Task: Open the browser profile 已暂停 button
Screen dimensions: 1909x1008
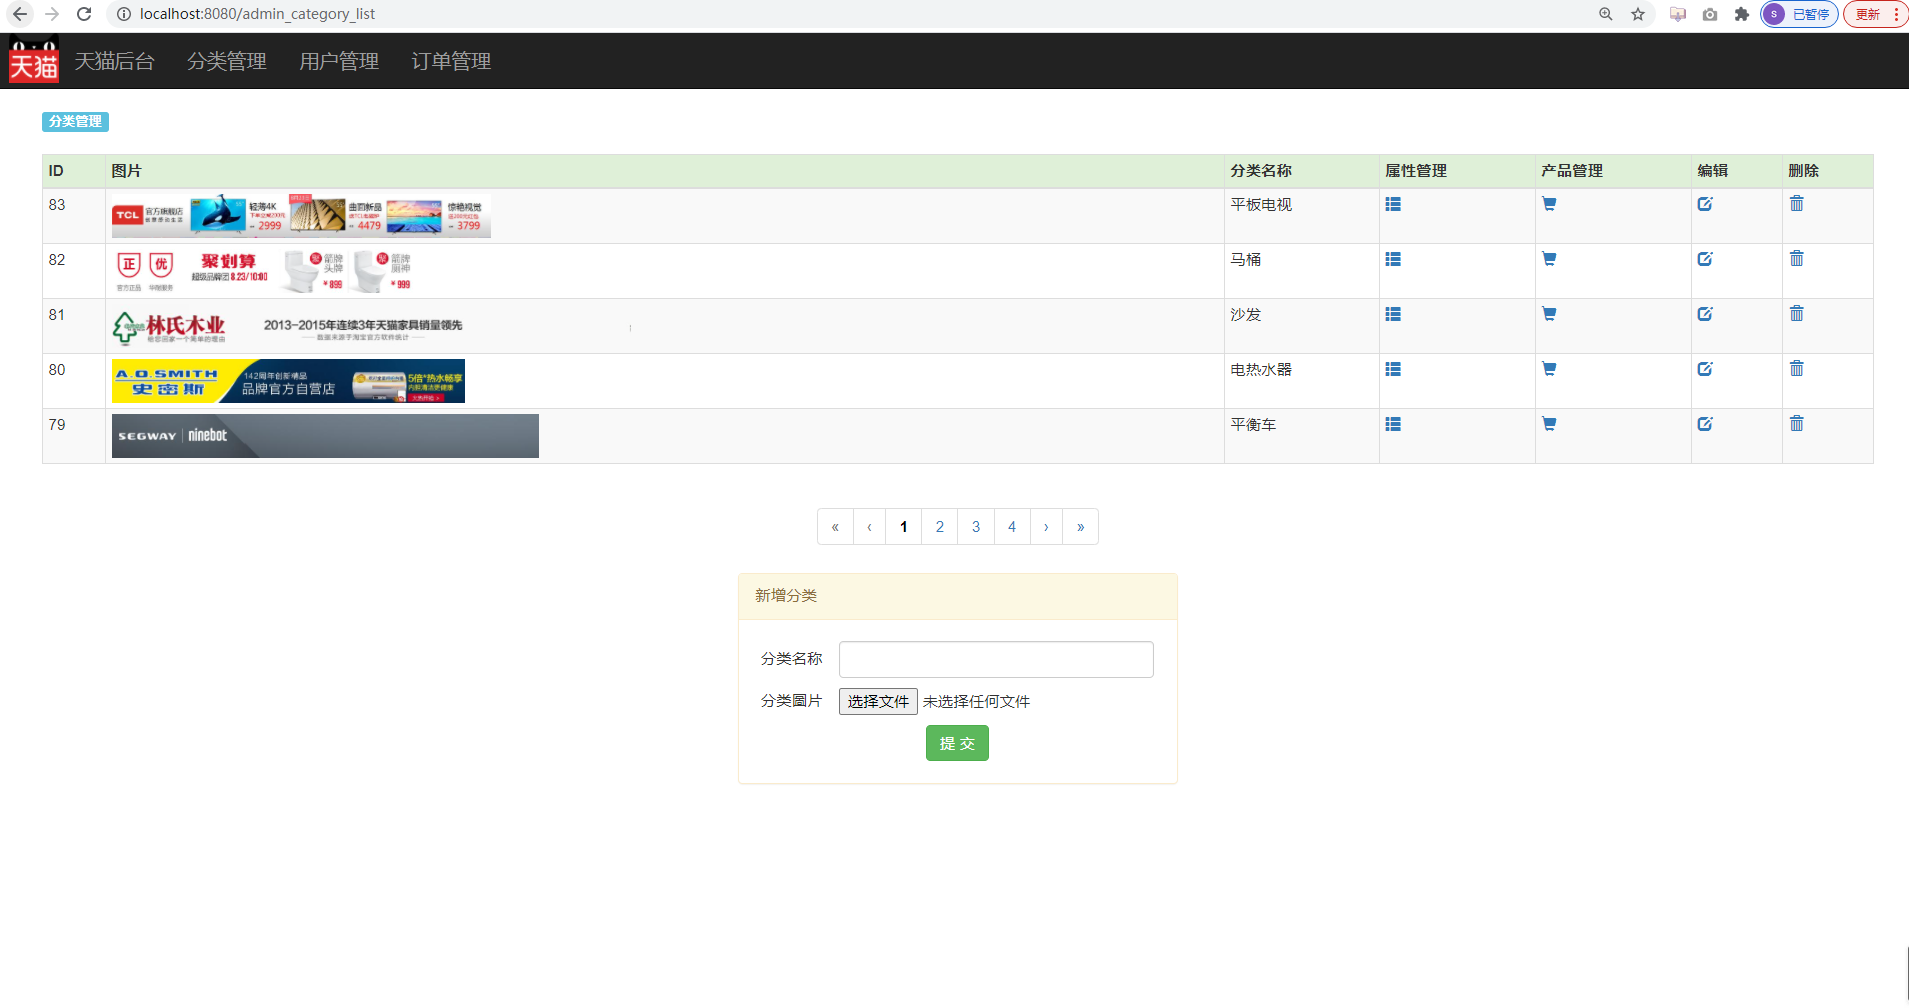Action: click(1799, 14)
